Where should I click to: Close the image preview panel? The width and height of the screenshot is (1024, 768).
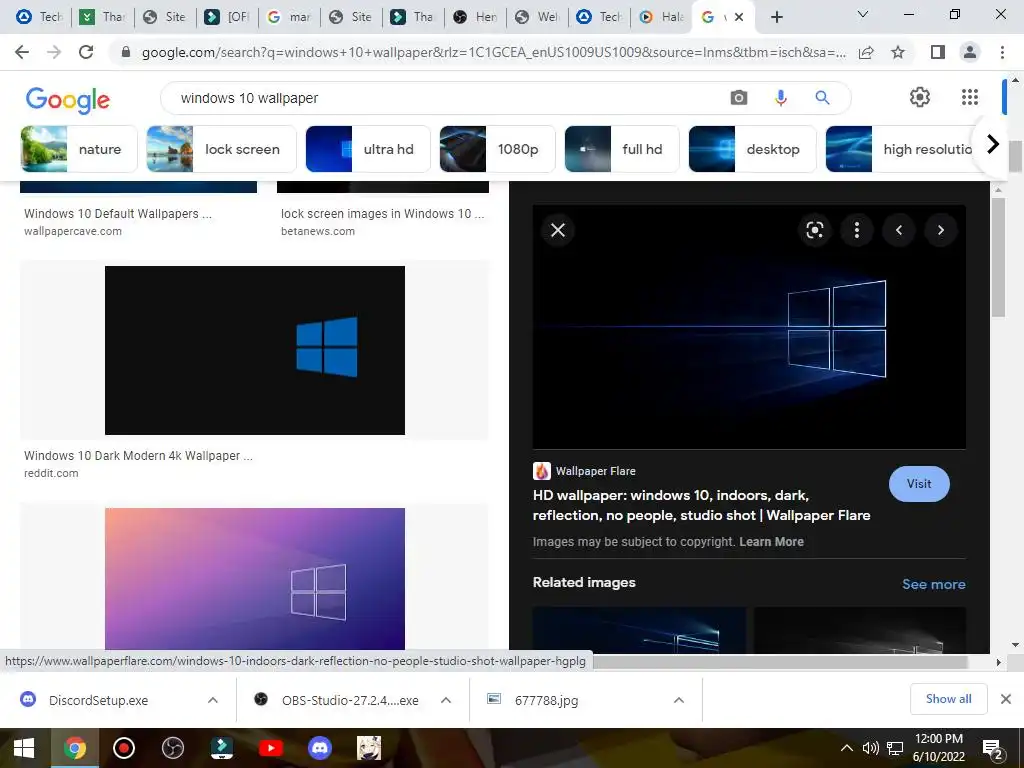click(x=558, y=230)
